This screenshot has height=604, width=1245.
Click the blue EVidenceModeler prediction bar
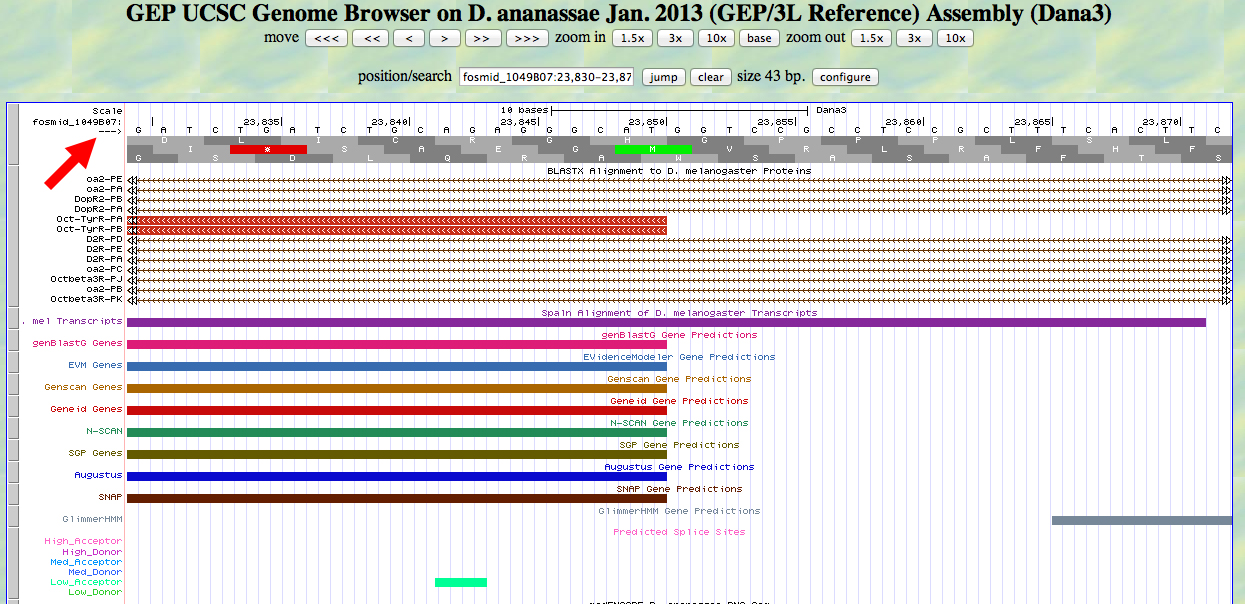tap(396, 366)
